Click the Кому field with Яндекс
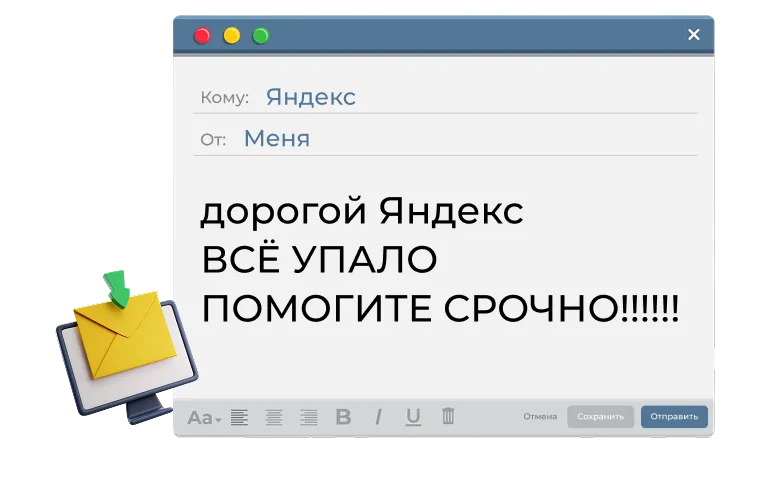This screenshot has height=502, width=767. pyautogui.click(x=445, y=97)
